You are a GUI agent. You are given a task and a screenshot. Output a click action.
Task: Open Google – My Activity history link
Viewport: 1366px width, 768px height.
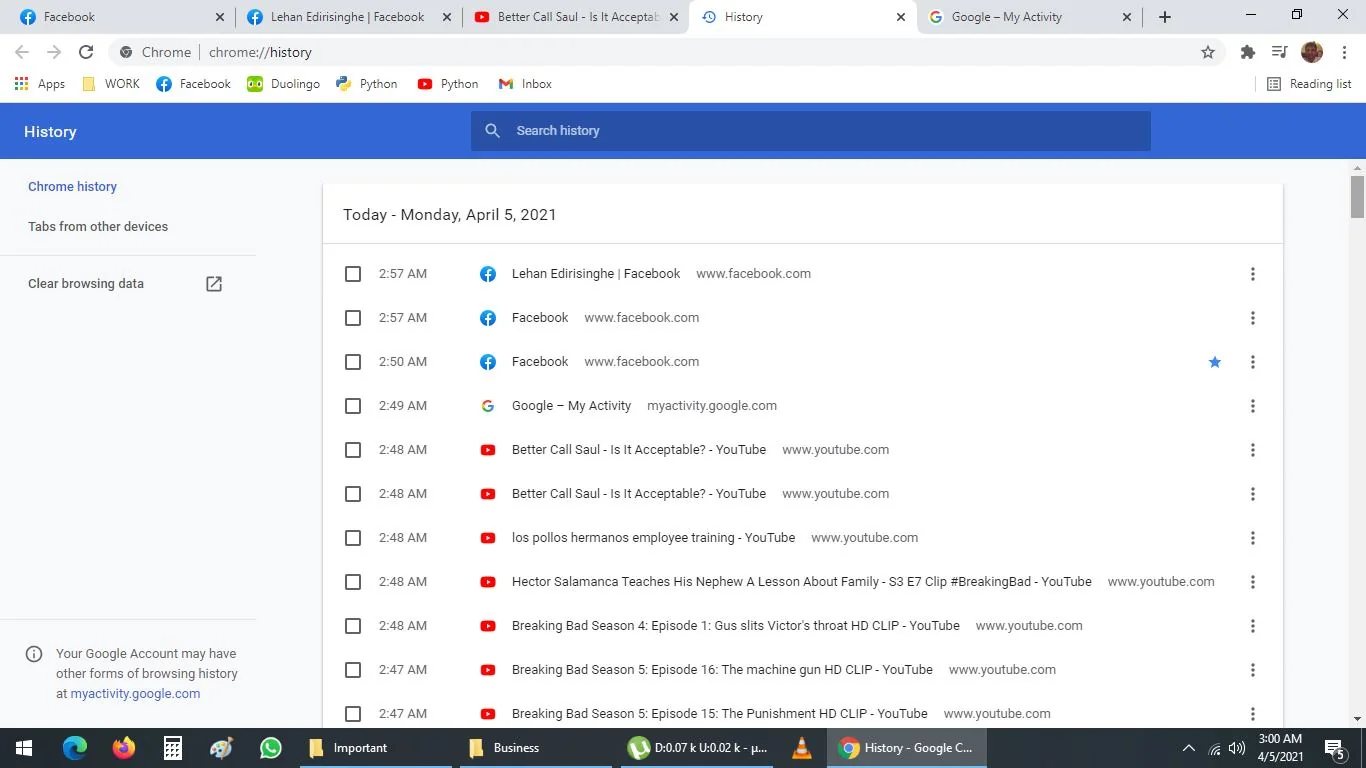571,406
